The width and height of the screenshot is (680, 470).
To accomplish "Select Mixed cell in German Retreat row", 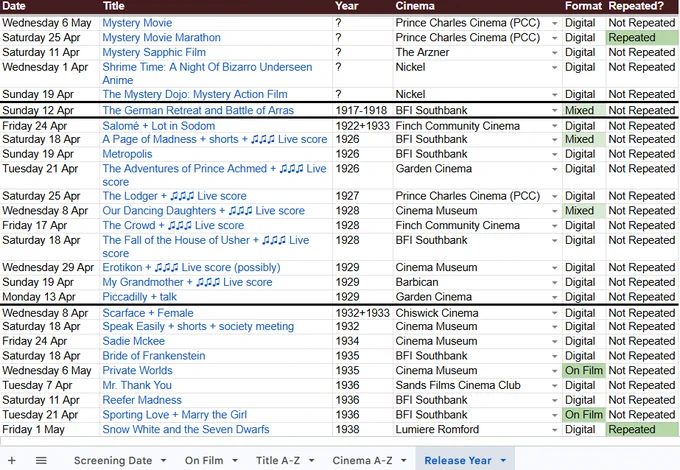I will [x=584, y=111].
